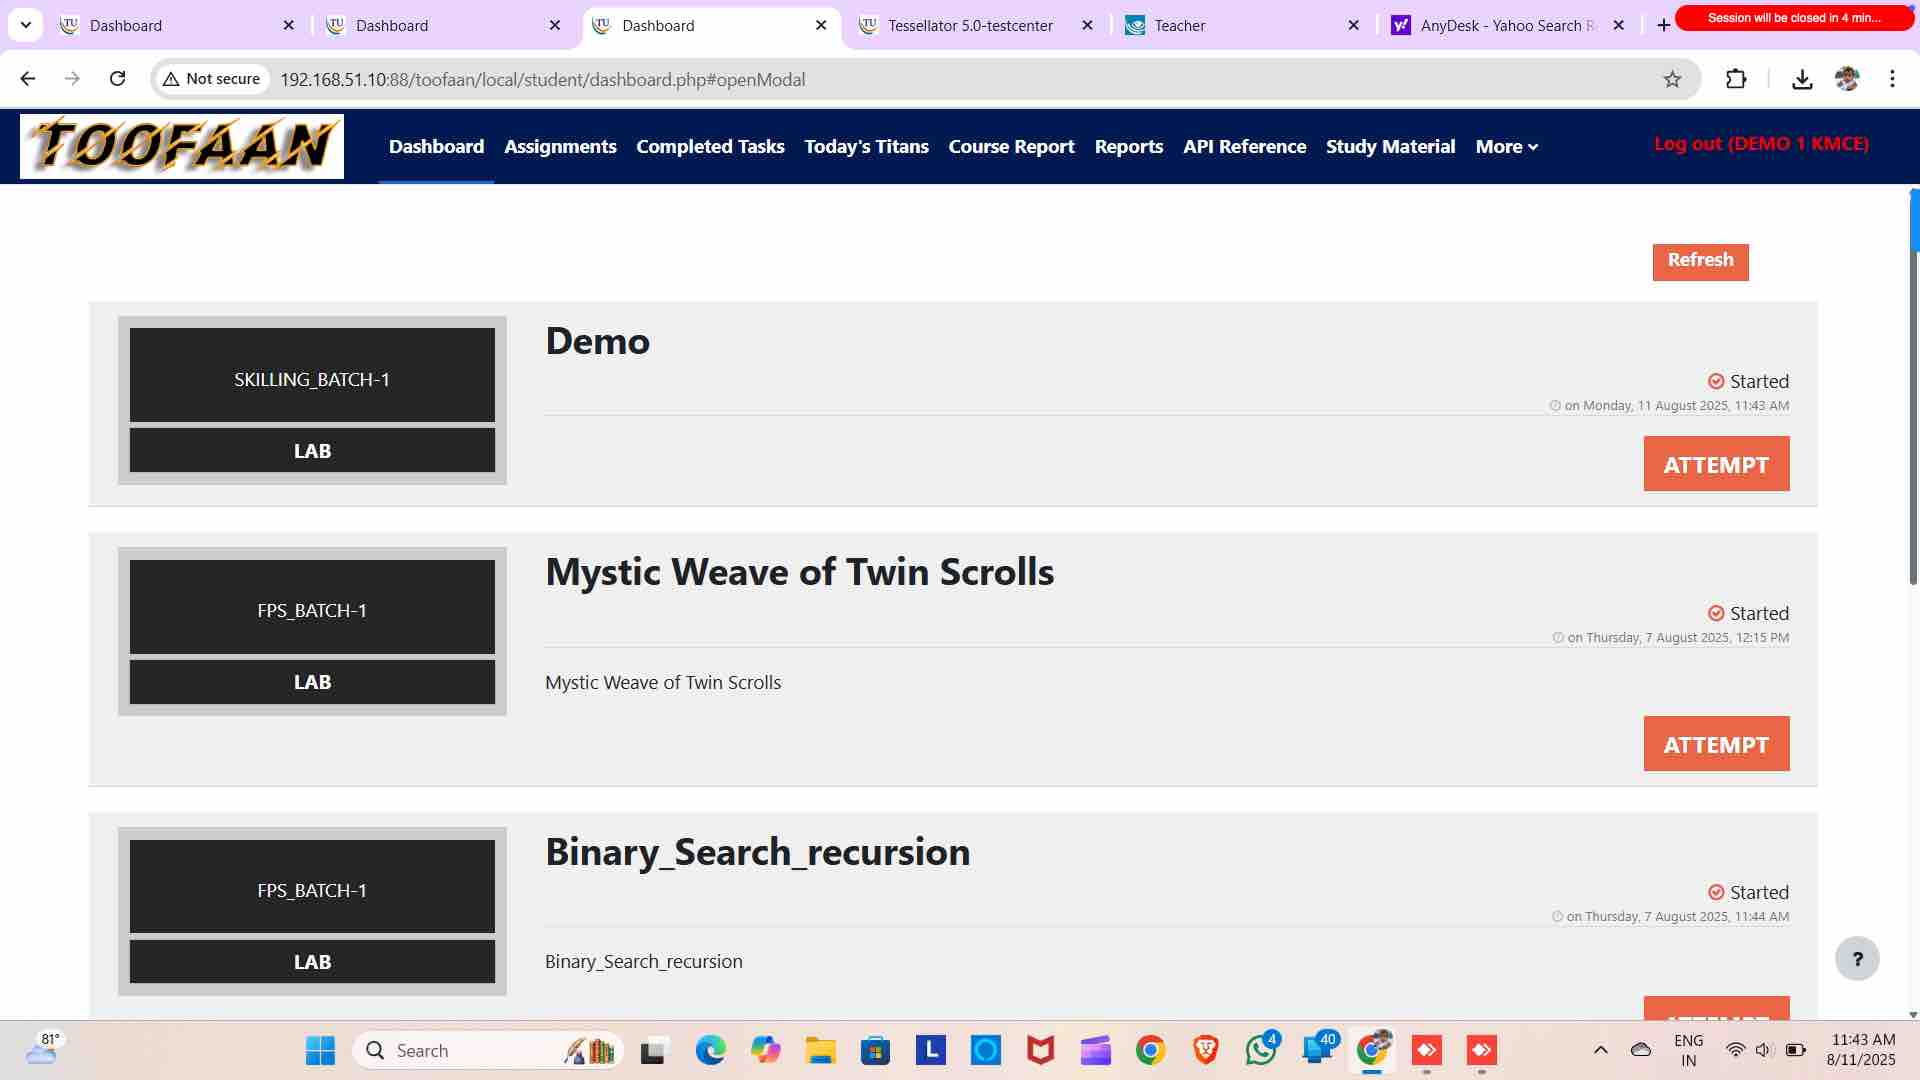This screenshot has width=1920, height=1080.
Task: Click the Refresh button
Action: tap(1700, 261)
